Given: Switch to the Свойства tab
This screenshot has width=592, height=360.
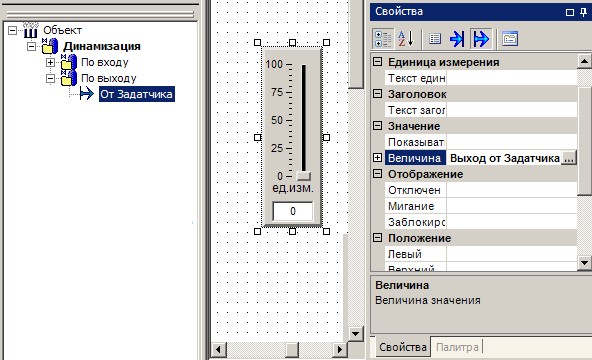Looking at the screenshot, I should tap(402, 347).
